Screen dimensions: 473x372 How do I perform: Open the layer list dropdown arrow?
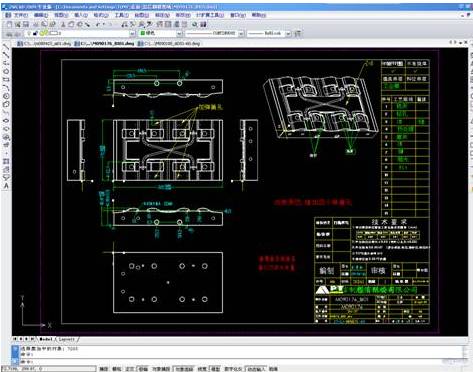[132, 34]
